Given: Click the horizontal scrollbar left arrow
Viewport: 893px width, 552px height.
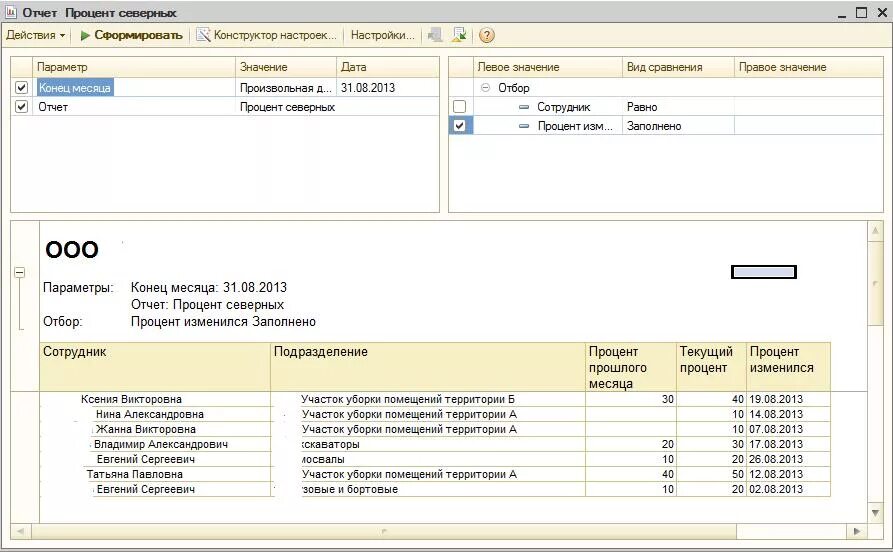Looking at the screenshot, I should [21, 531].
